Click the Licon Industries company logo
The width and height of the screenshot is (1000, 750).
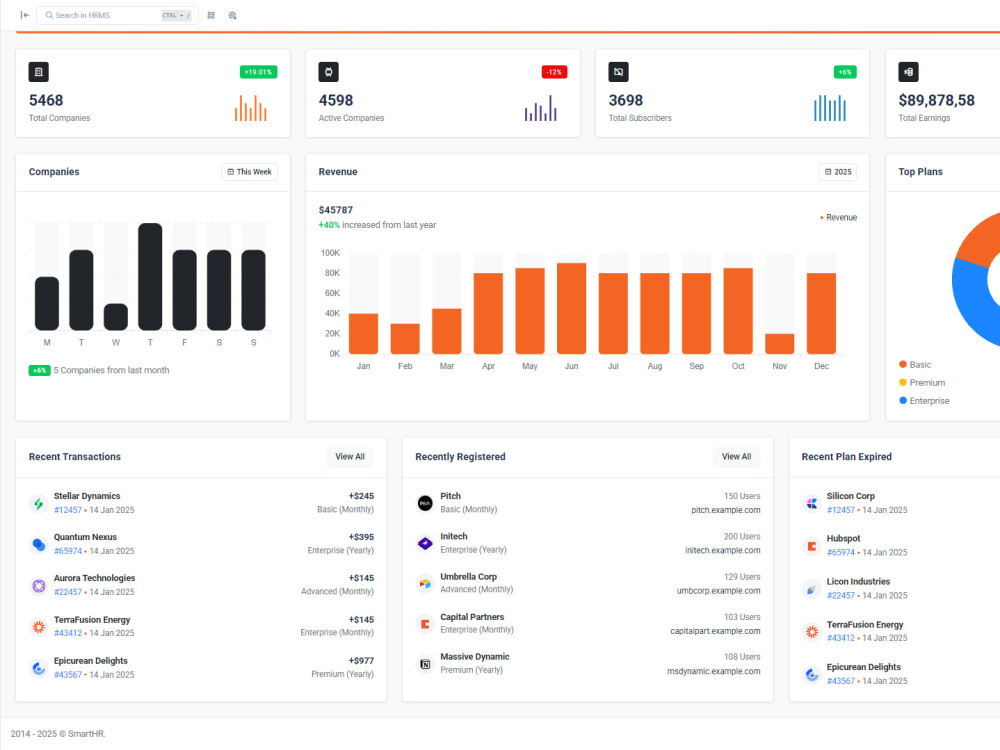tap(811, 589)
